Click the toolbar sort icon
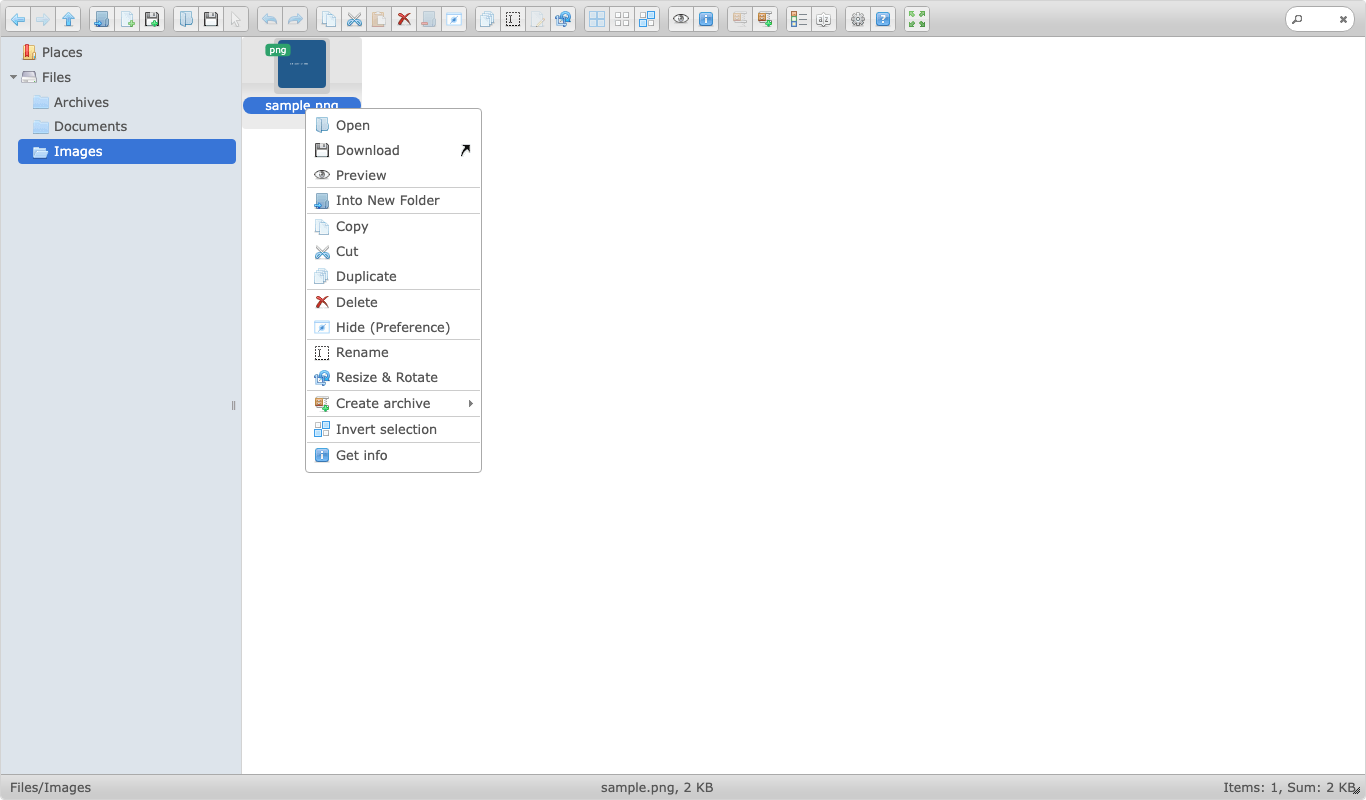The width and height of the screenshot is (1366, 800). (x=824, y=19)
